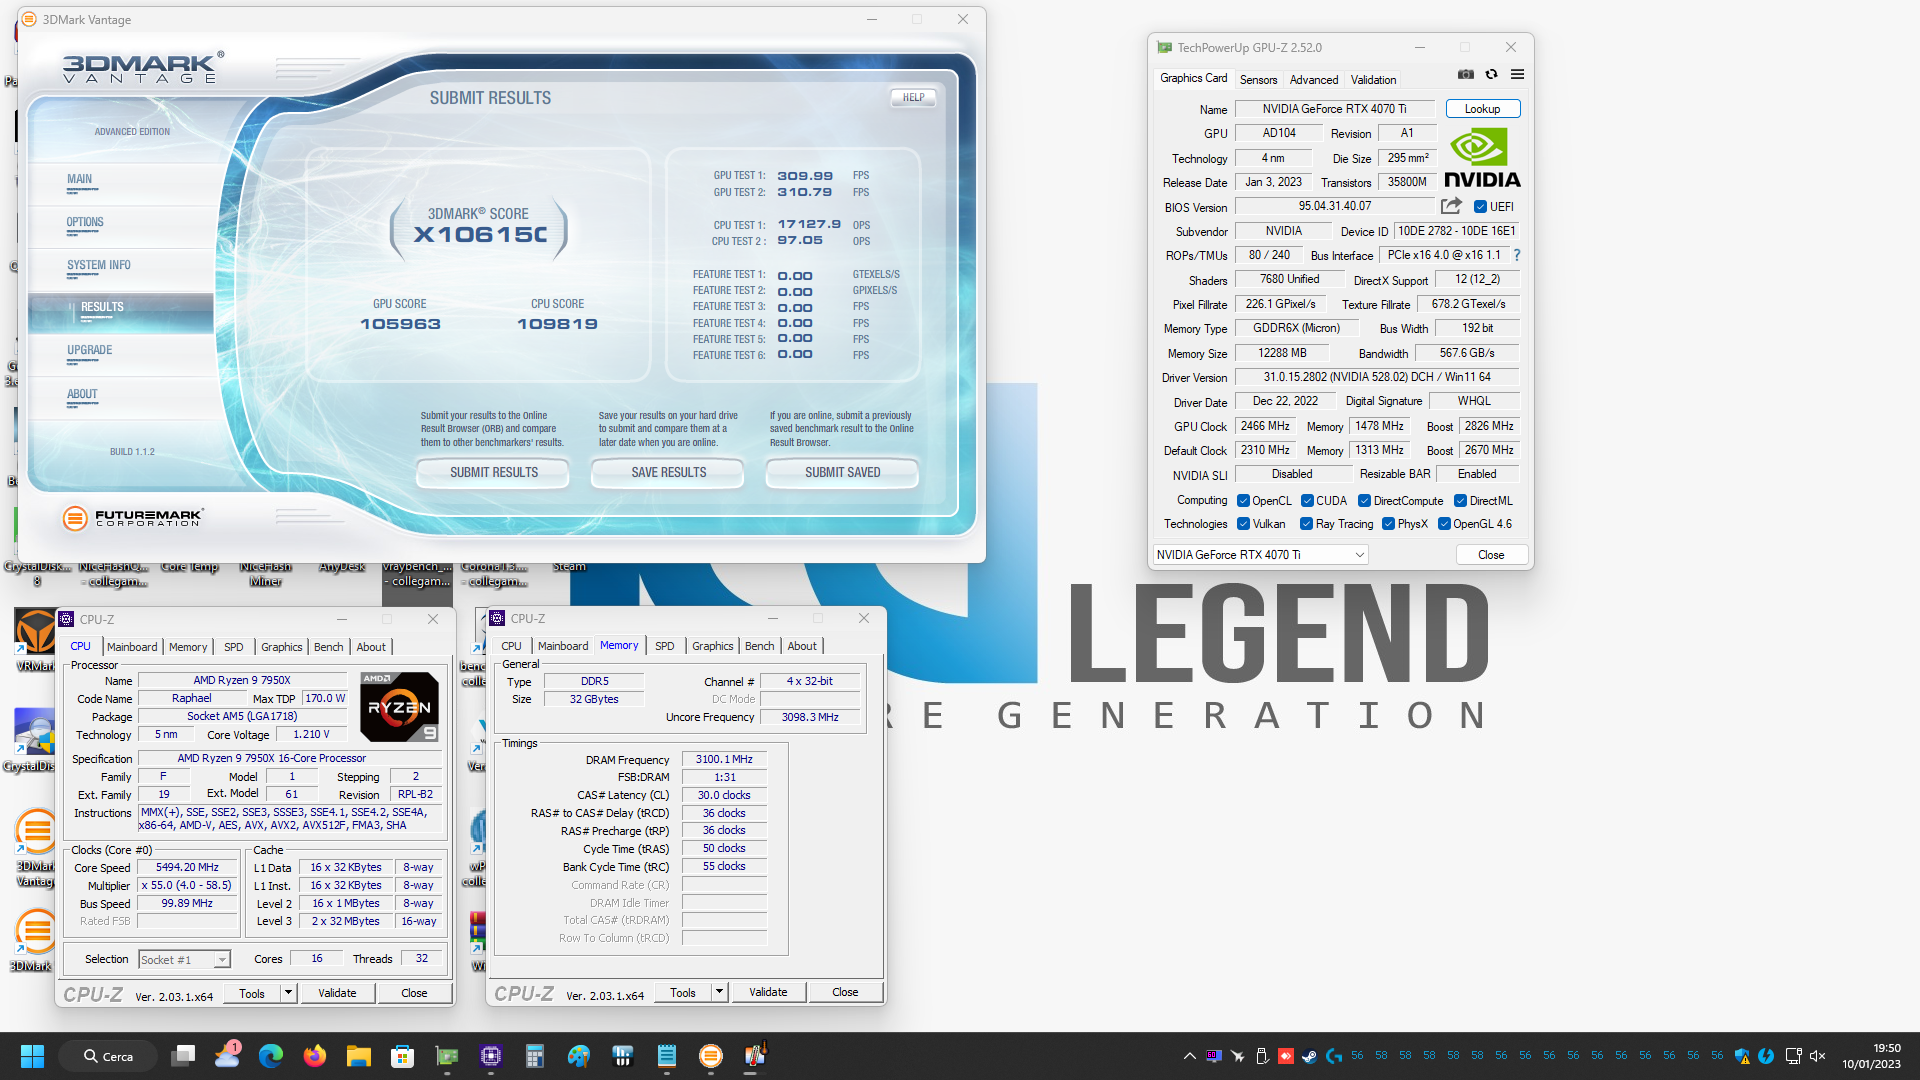Click the BIOS version share/export icon

(x=1451, y=206)
